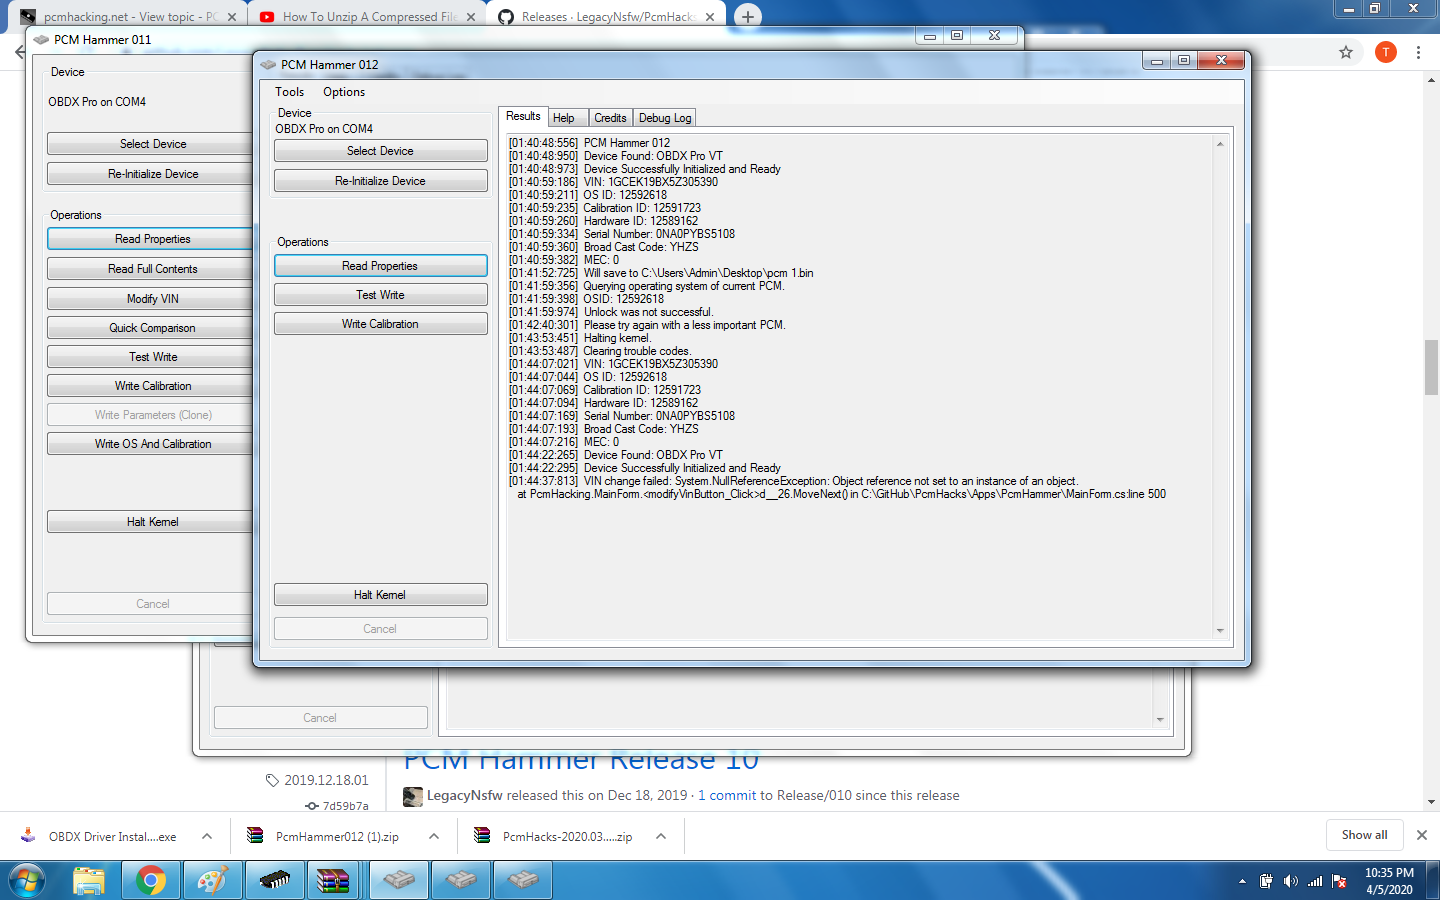
Task: Click the network signal tray icon
Action: point(1315,881)
